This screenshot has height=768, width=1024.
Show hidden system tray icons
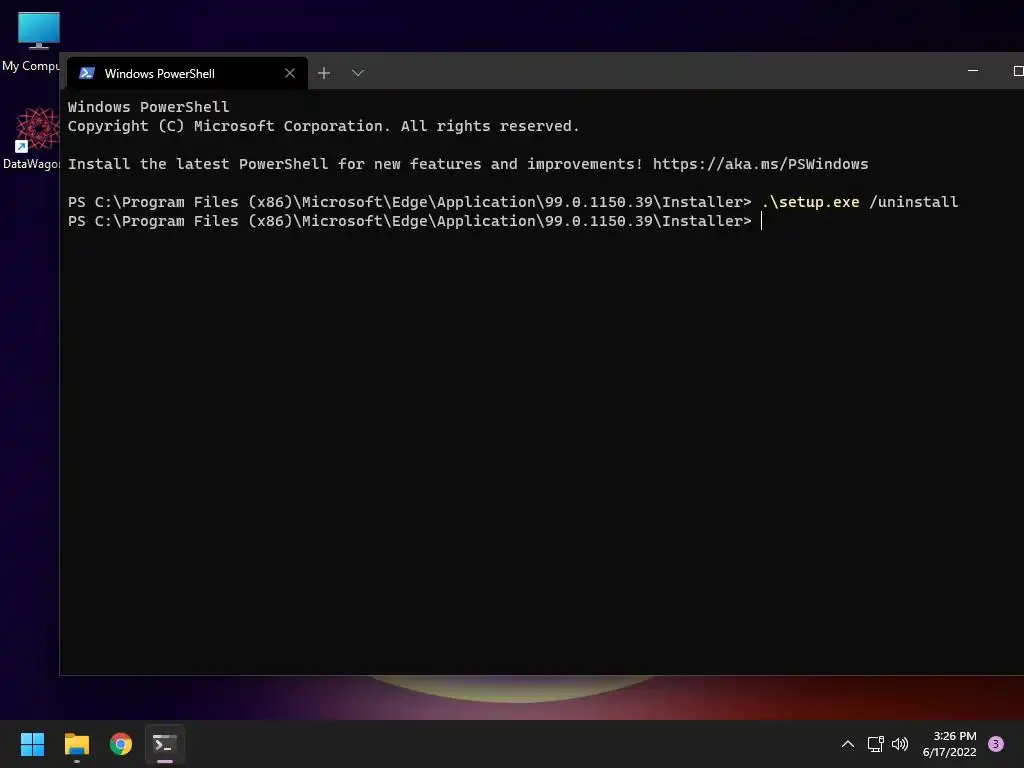848,744
